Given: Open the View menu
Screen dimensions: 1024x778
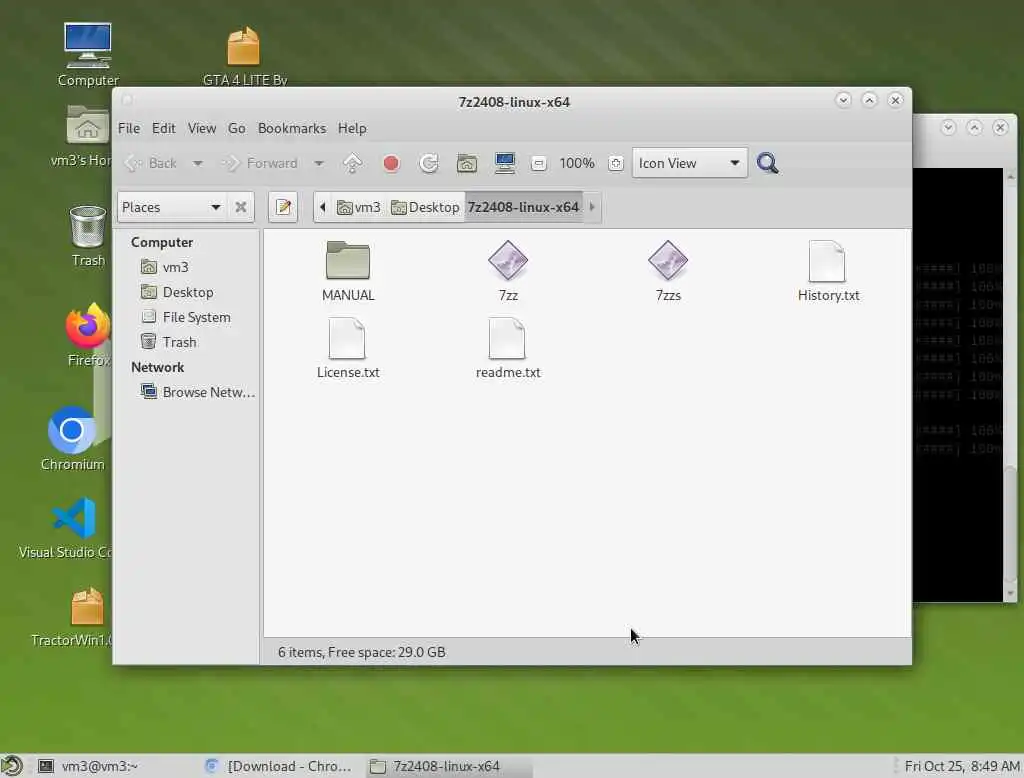Looking at the screenshot, I should pos(202,128).
